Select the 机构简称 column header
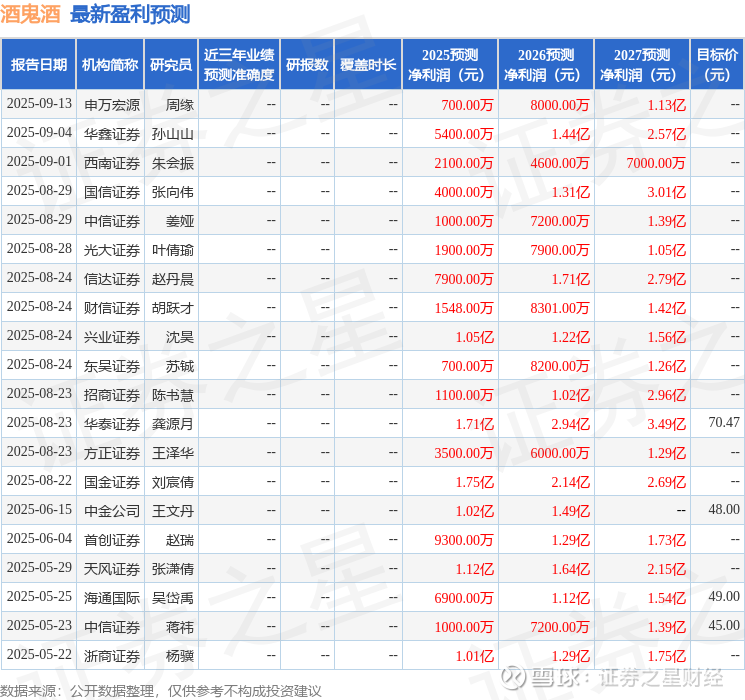Image resolution: width=745 pixels, height=700 pixels. coord(110,65)
